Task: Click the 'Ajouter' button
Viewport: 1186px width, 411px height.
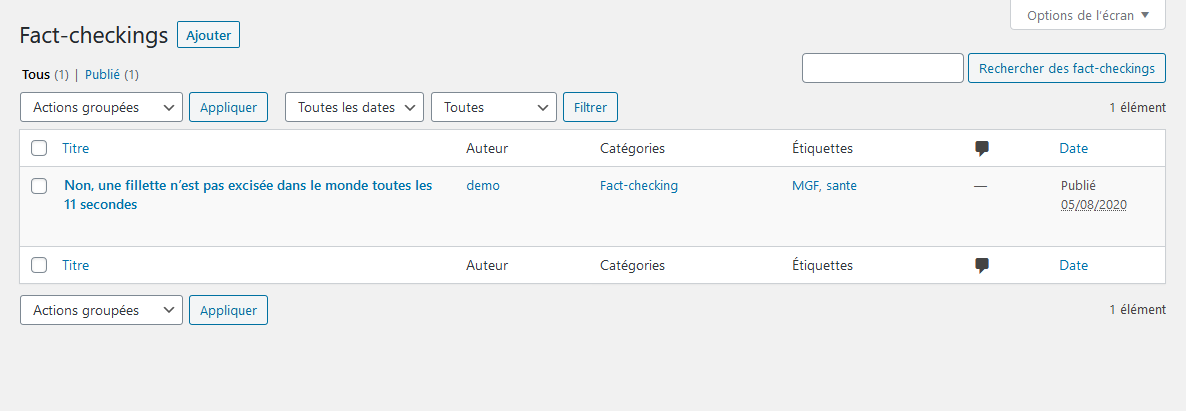Action: pos(208,35)
